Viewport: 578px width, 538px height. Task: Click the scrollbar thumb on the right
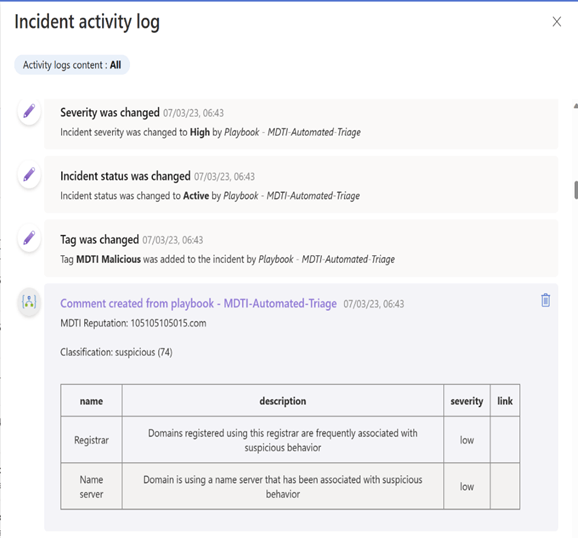click(576, 190)
